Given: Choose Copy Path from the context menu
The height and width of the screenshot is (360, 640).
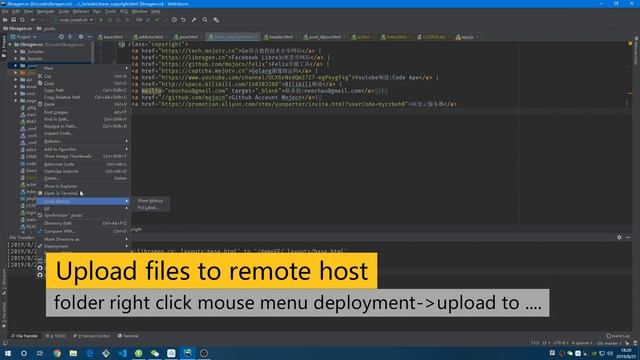Looking at the screenshot, I should coord(83,90).
